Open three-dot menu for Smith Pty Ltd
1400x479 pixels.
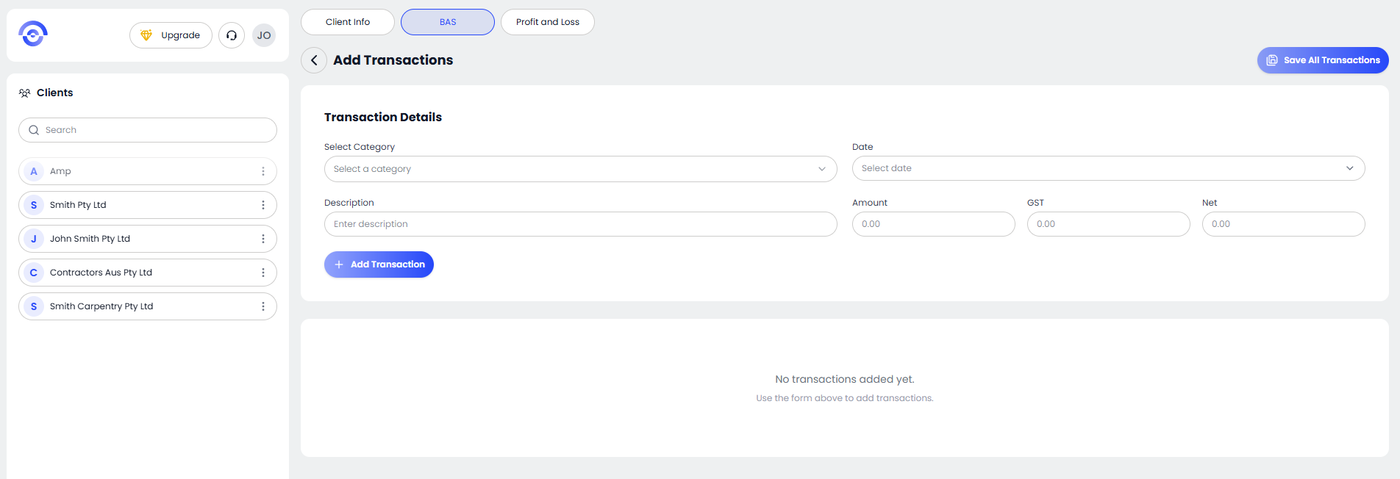coord(263,205)
